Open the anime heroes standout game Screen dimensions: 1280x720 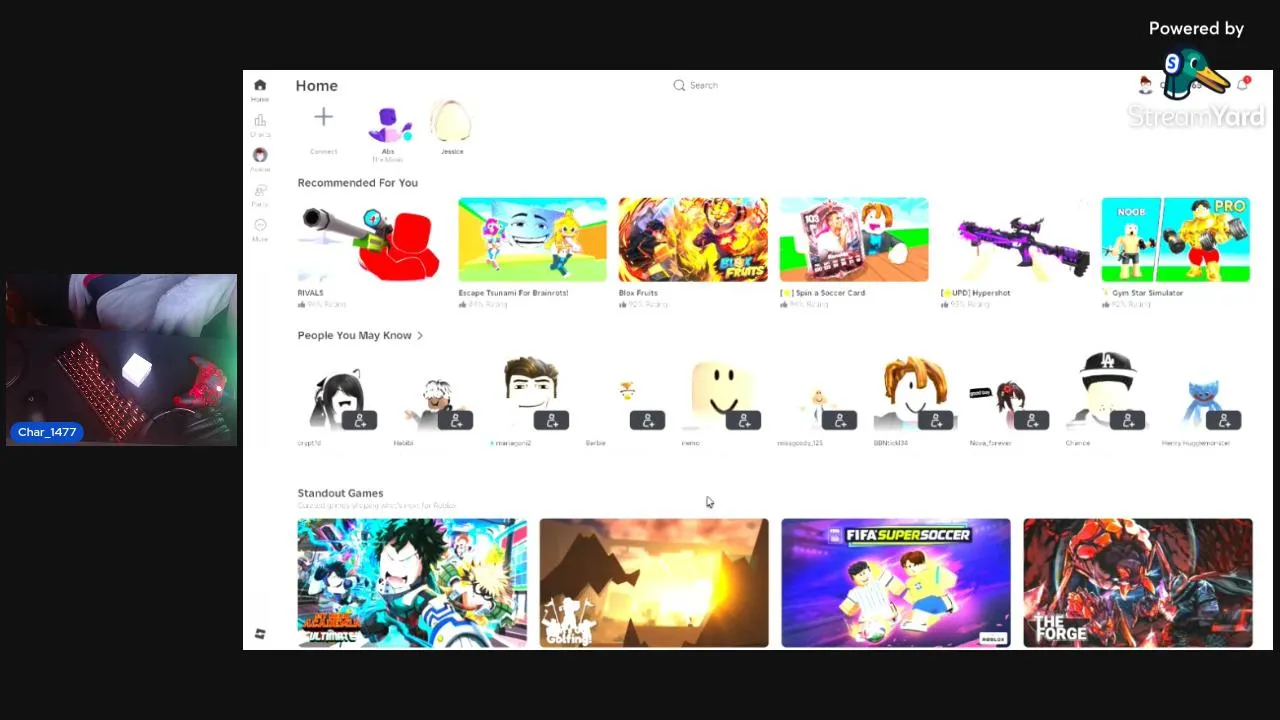pyautogui.click(x=412, y=583)
